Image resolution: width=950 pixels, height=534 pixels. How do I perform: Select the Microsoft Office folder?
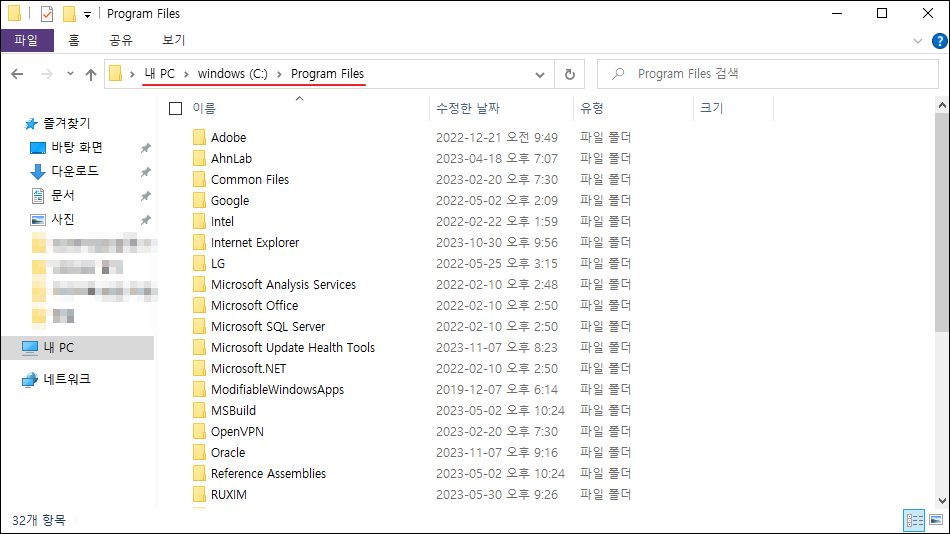254,305
